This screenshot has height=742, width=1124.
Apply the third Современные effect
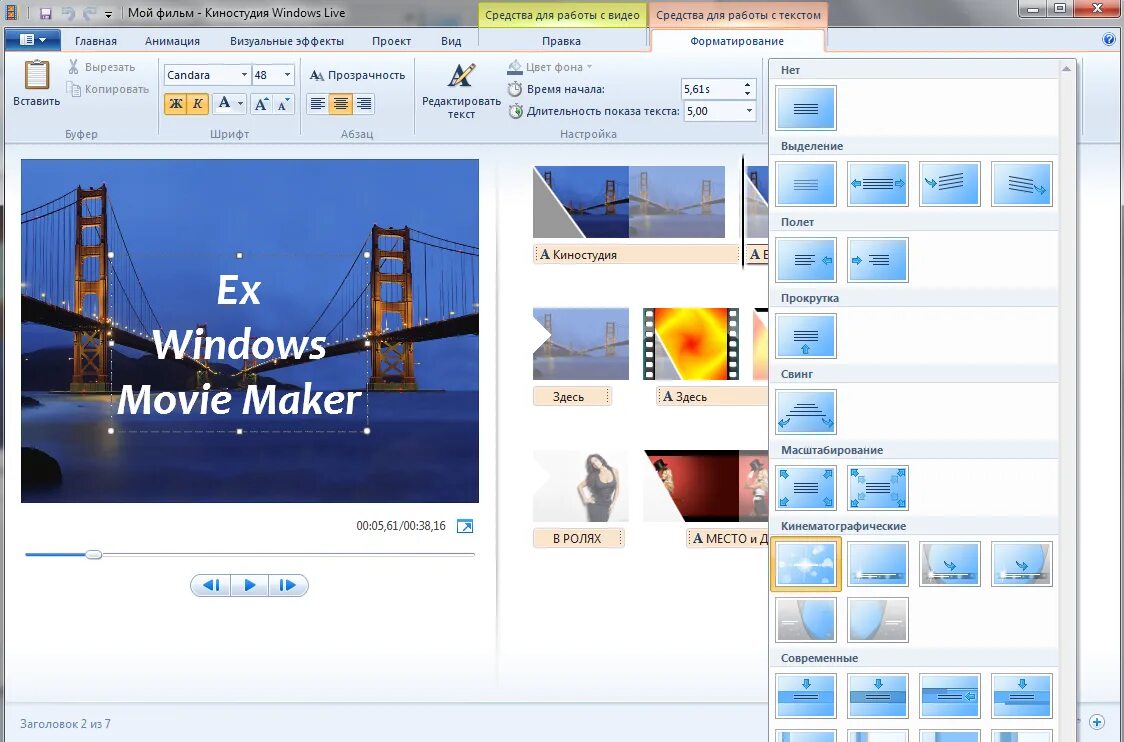[950, 695]
